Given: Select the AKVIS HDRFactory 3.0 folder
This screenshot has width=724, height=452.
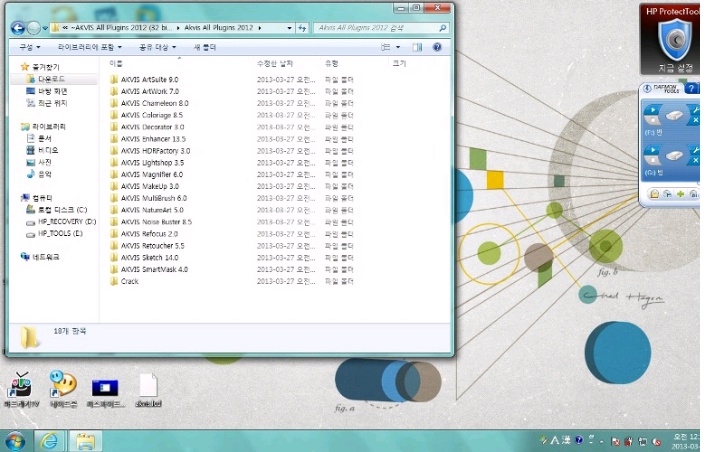Looking at the screenshot, I should click(x=150, y=151).
